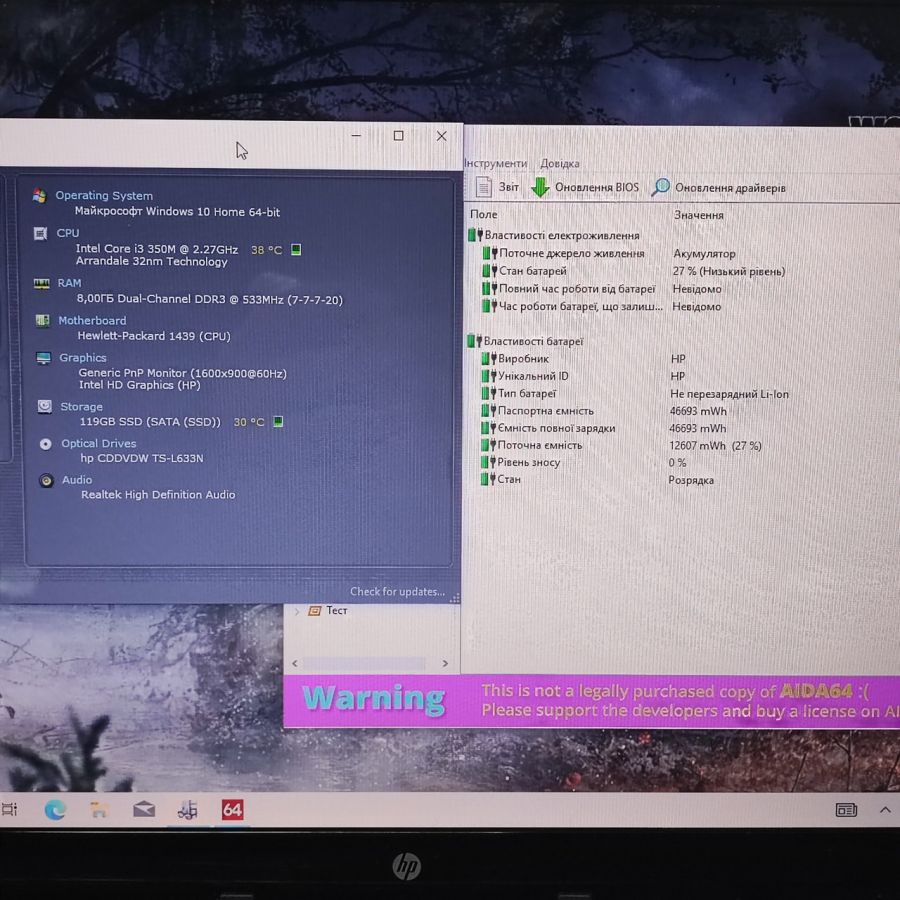Select the Поточне джерело живлення row

click(610, 253)
